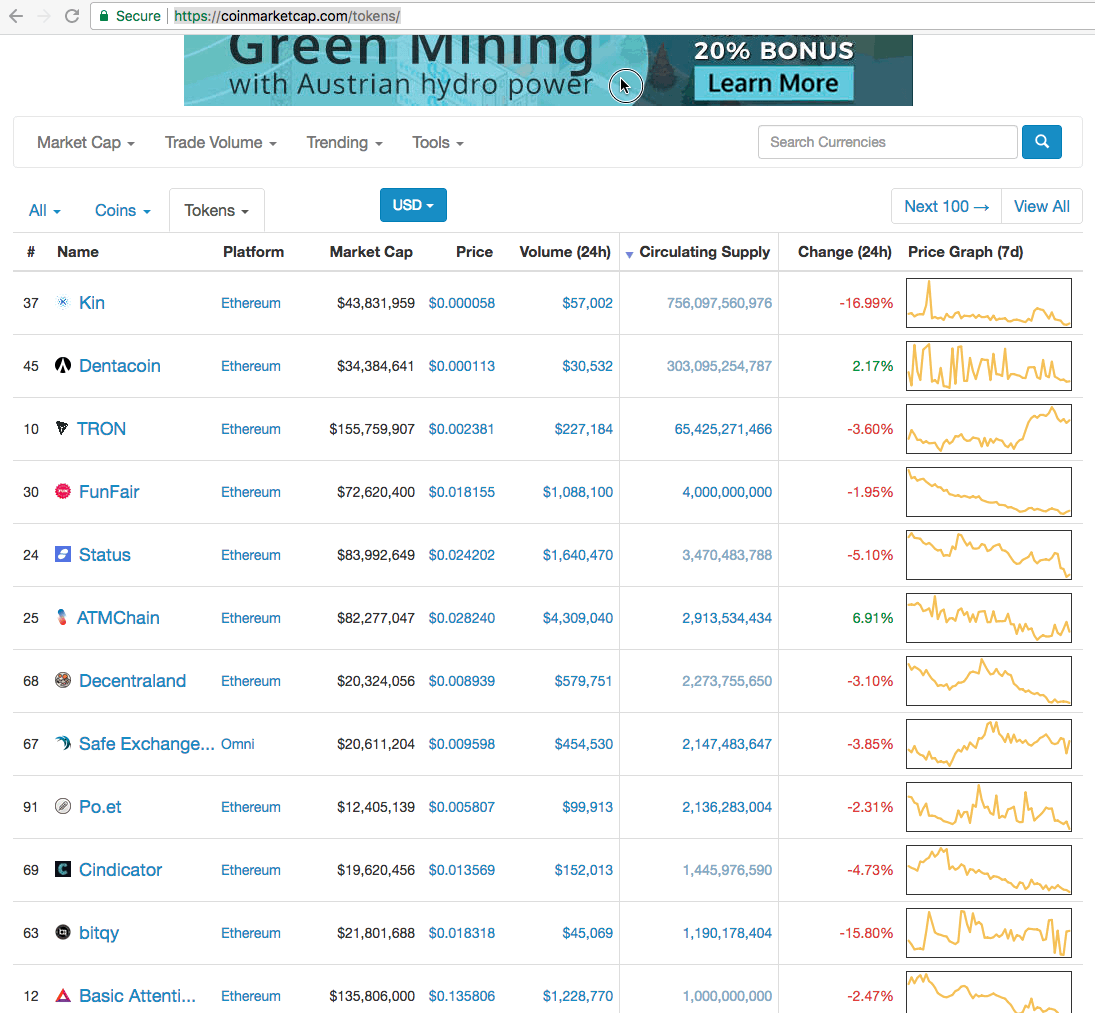
Task: Click the View All button
Action: pos(1041,206)
